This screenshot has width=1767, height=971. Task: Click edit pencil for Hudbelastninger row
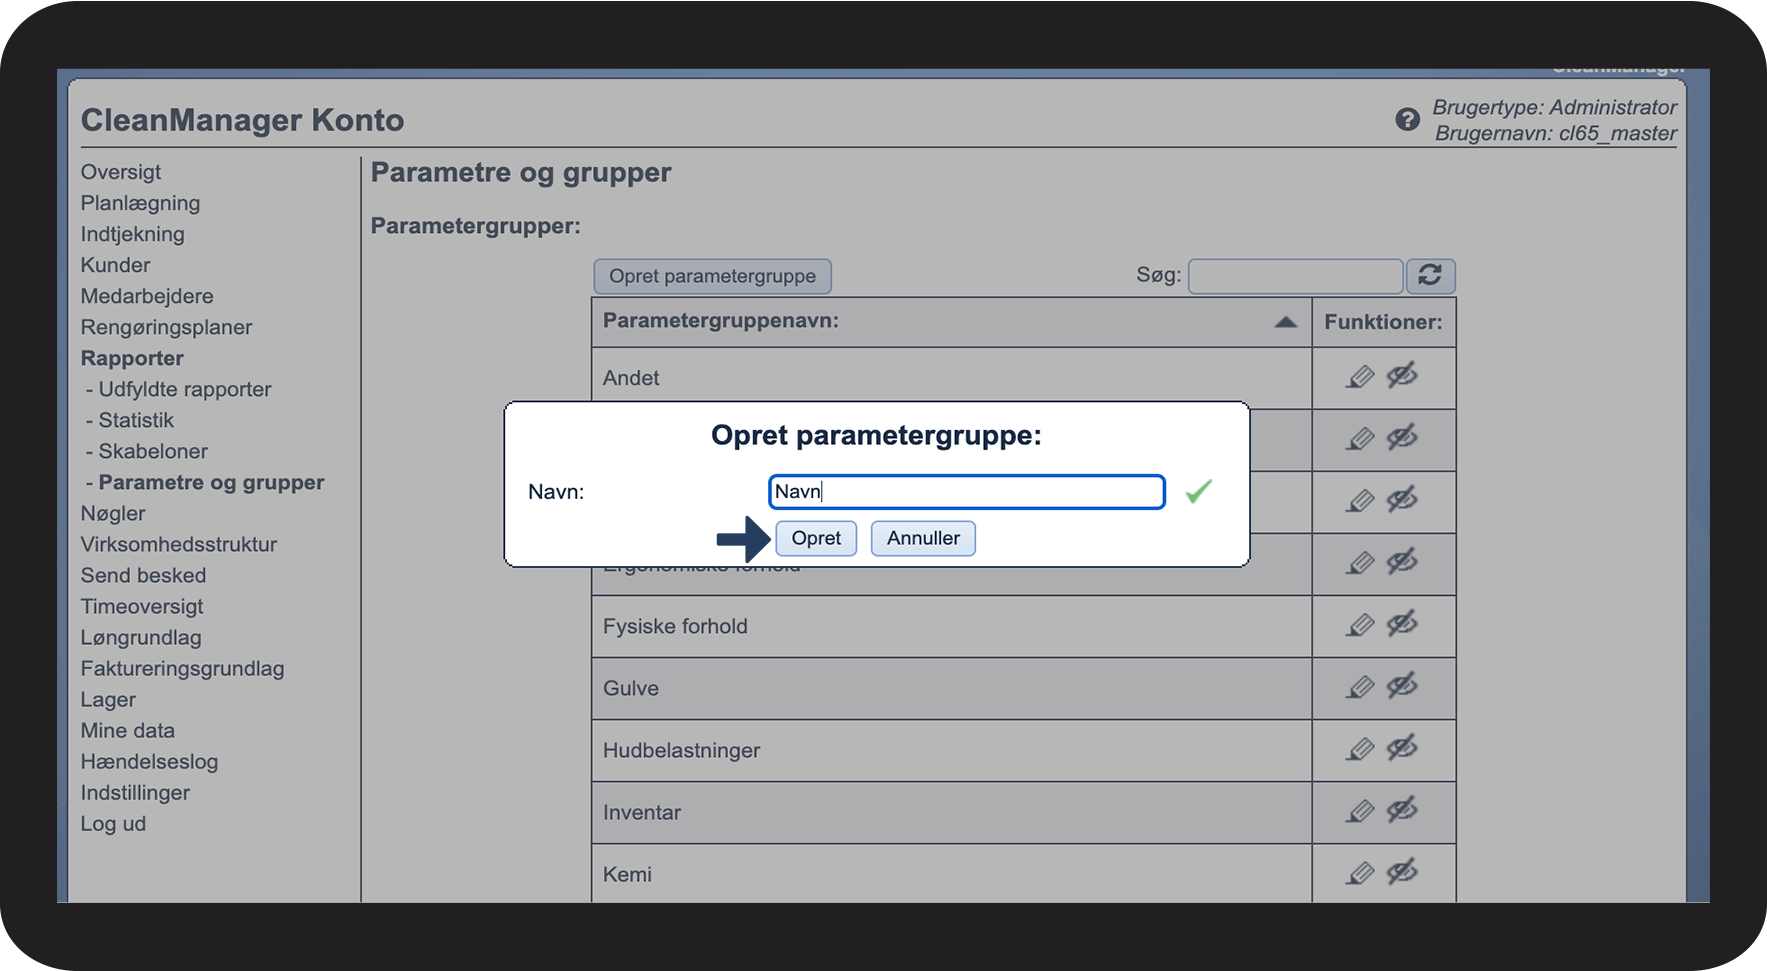click(1360, 750)
